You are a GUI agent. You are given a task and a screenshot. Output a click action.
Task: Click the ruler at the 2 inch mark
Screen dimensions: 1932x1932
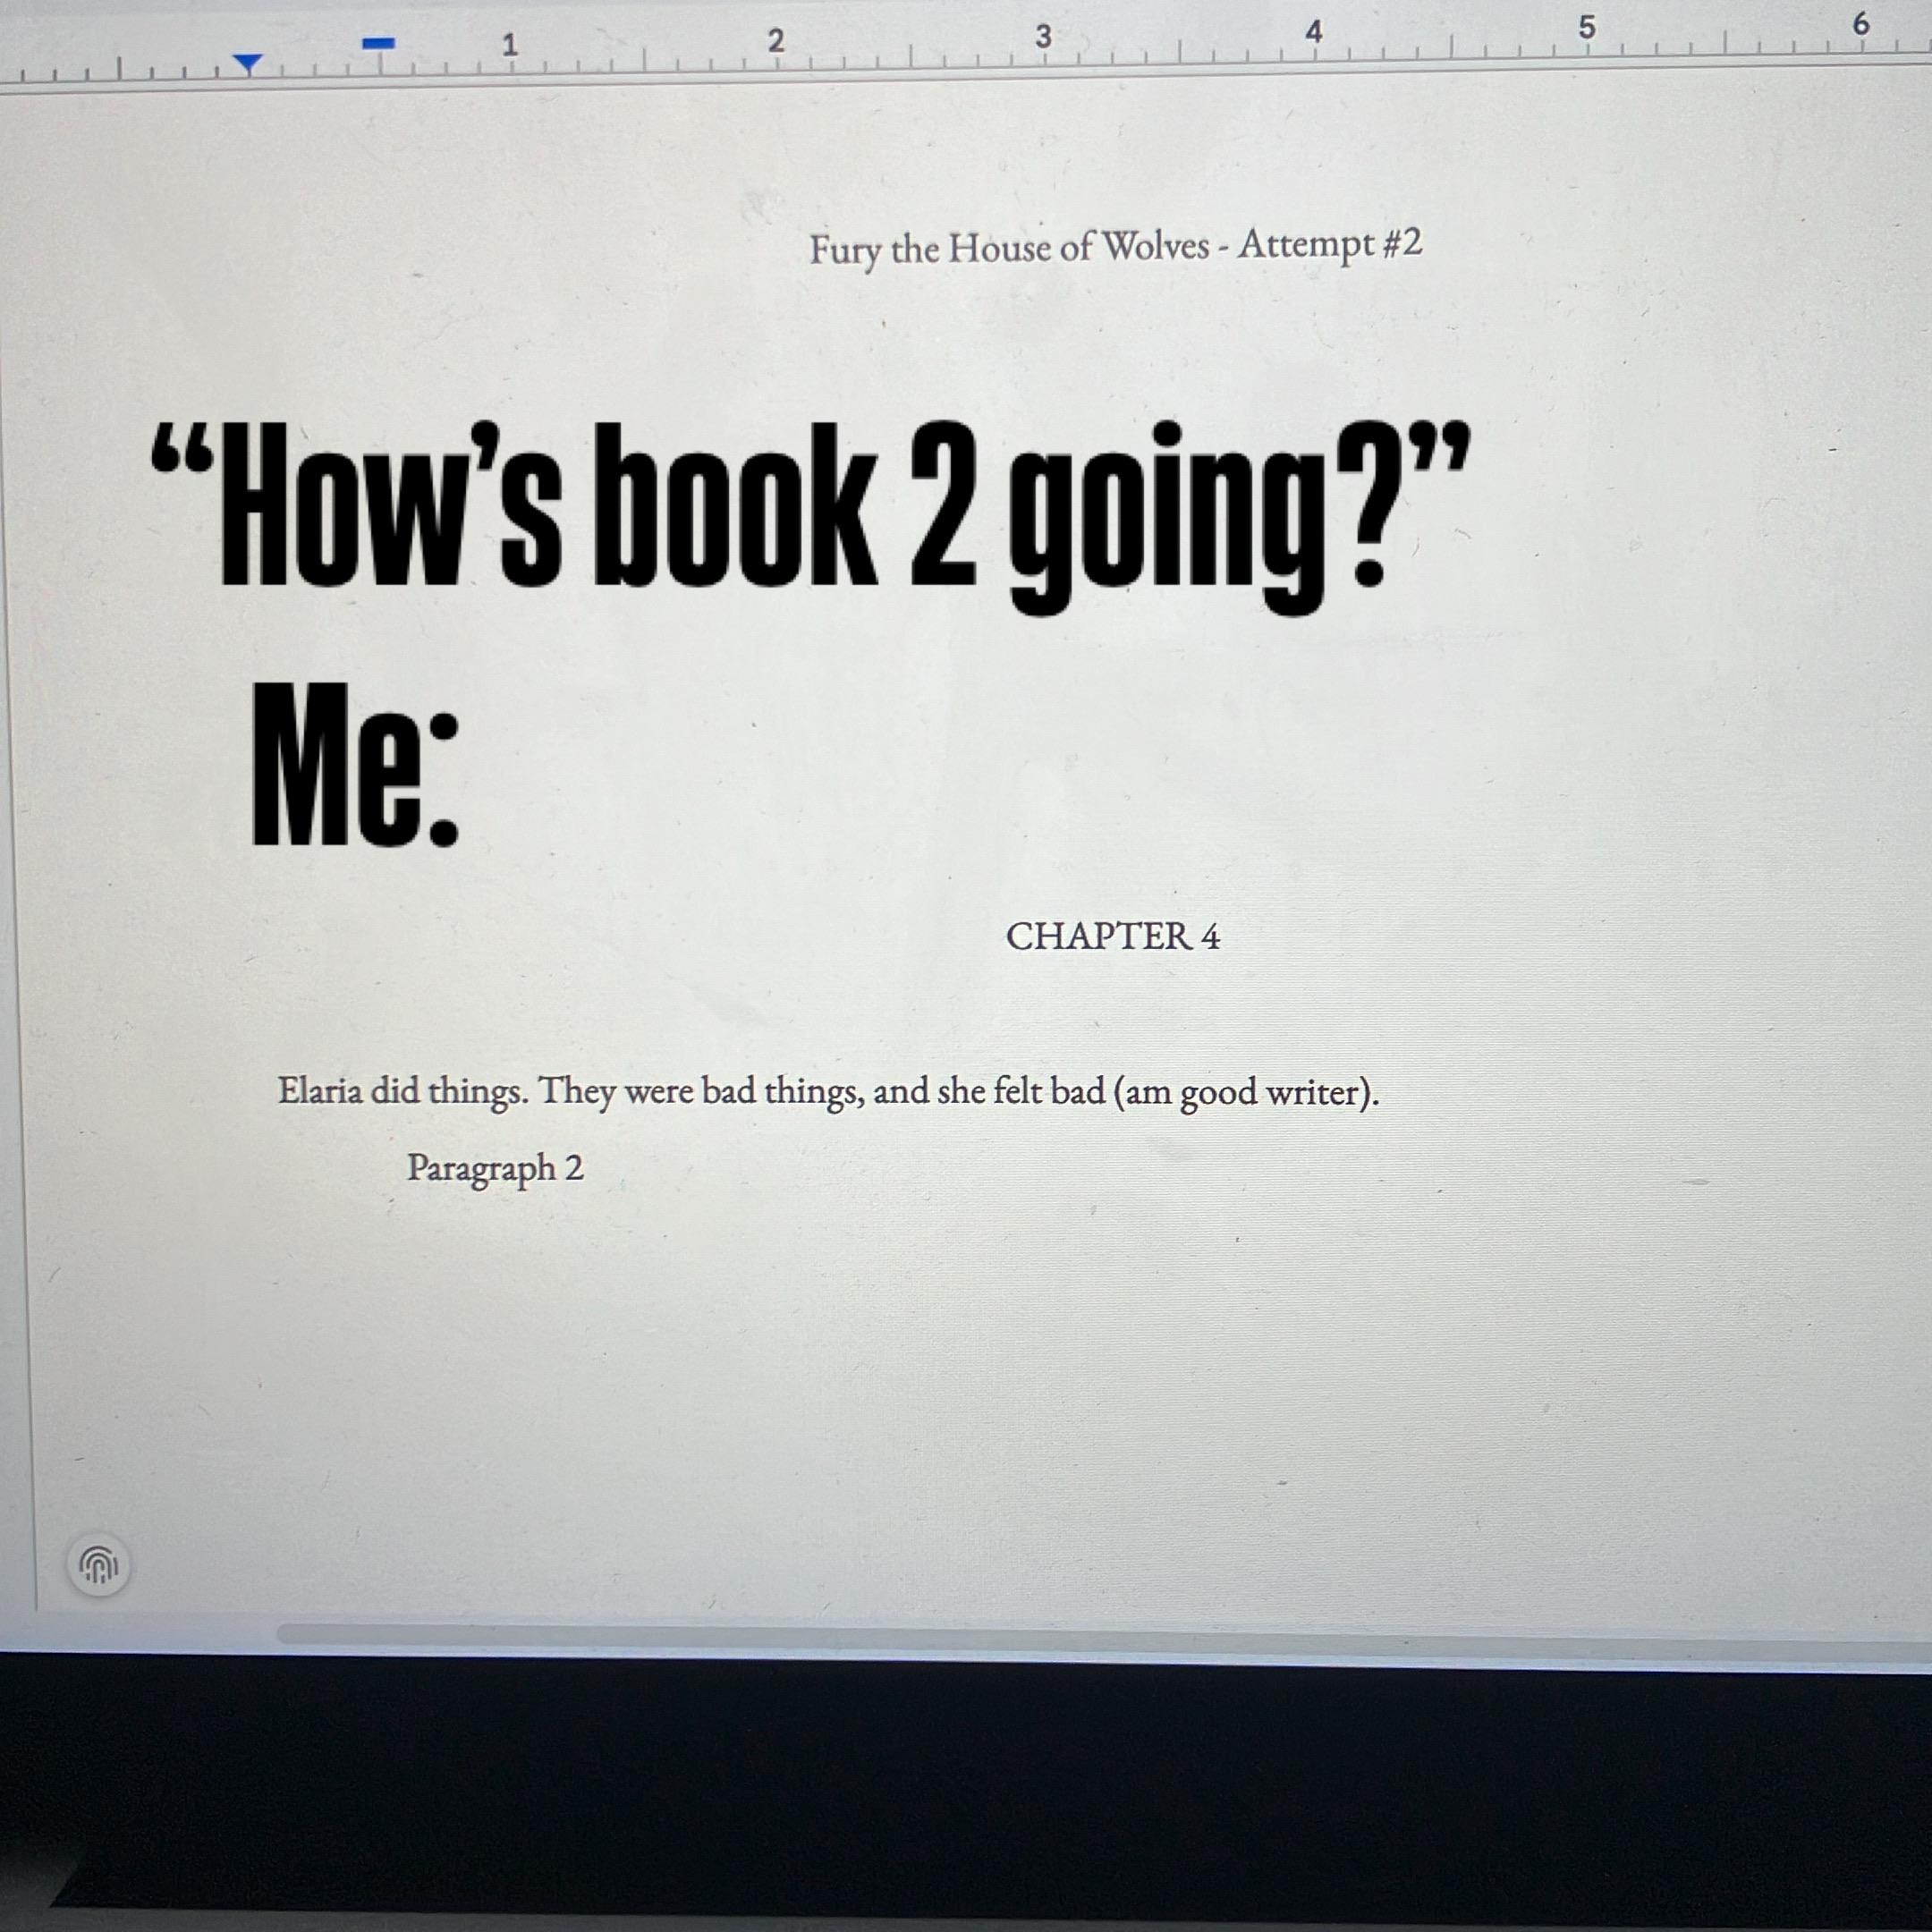point(776,41)
